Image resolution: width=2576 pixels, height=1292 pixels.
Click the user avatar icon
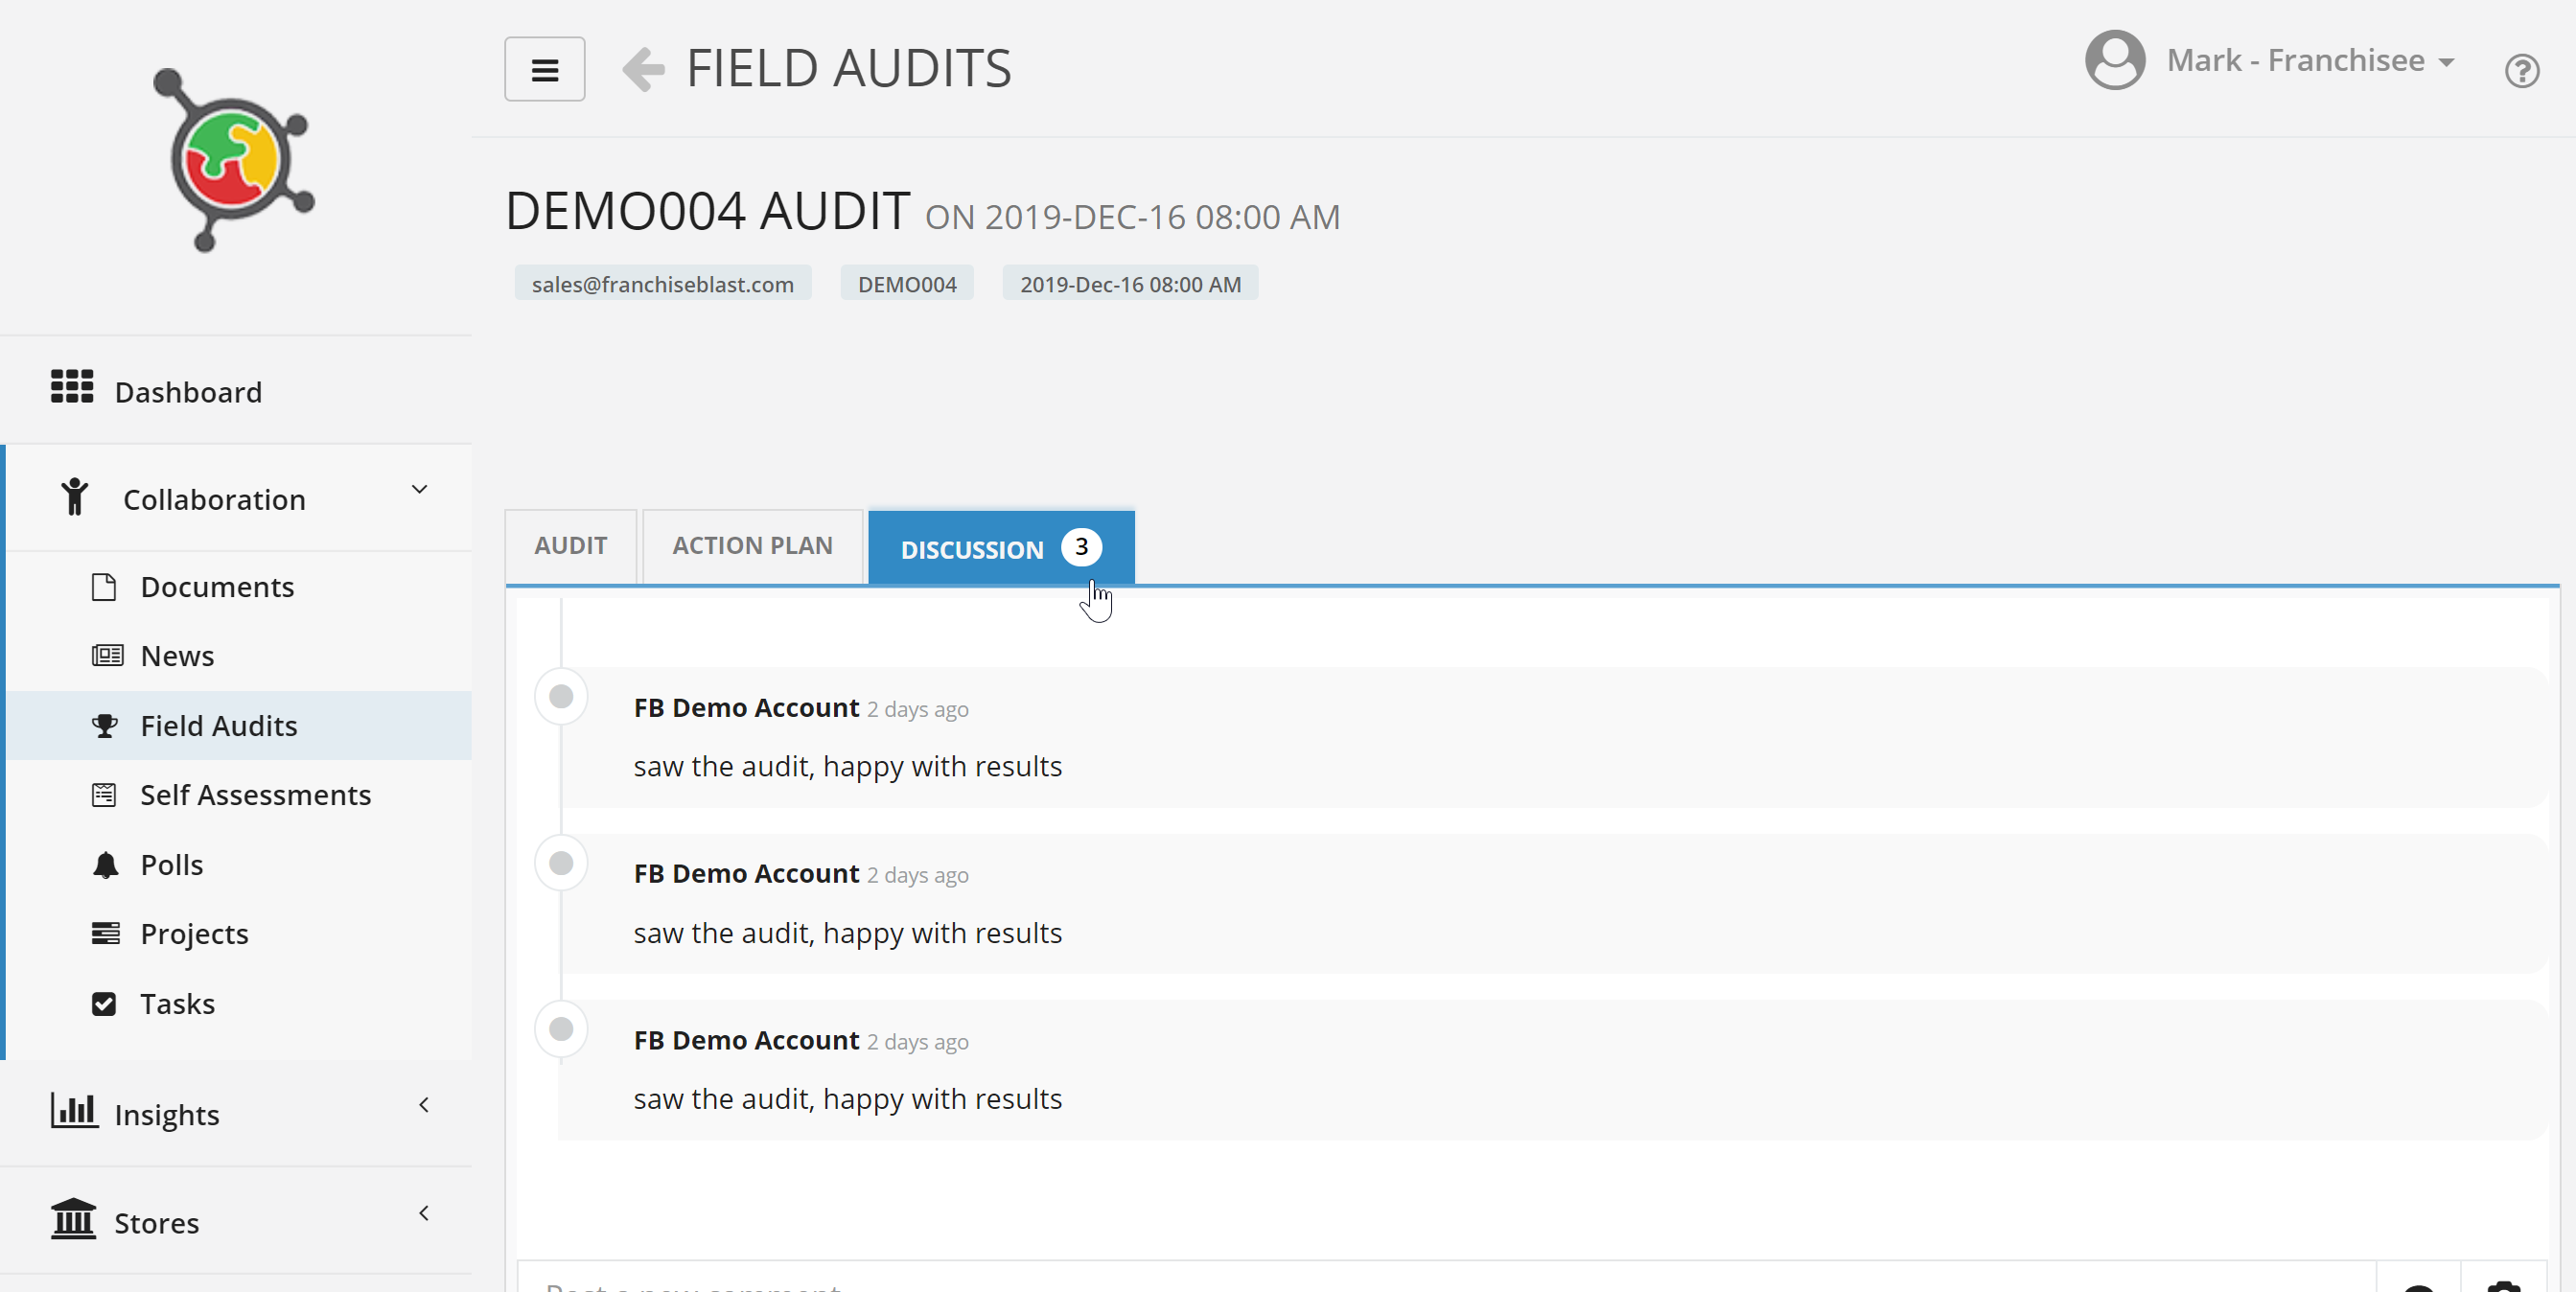coord(2114,60)
